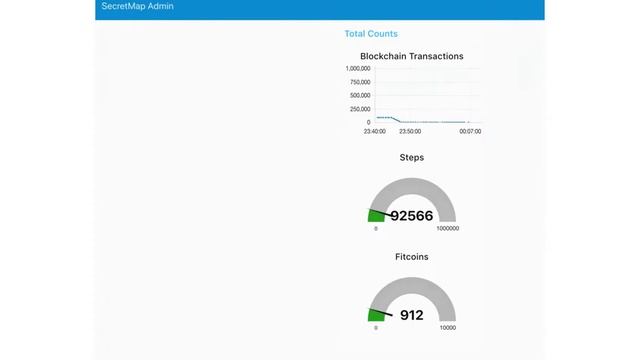This screenshot has height=360, width=640.
Task: Click the 500,000 y-axis label
Action: click(360, 96)
